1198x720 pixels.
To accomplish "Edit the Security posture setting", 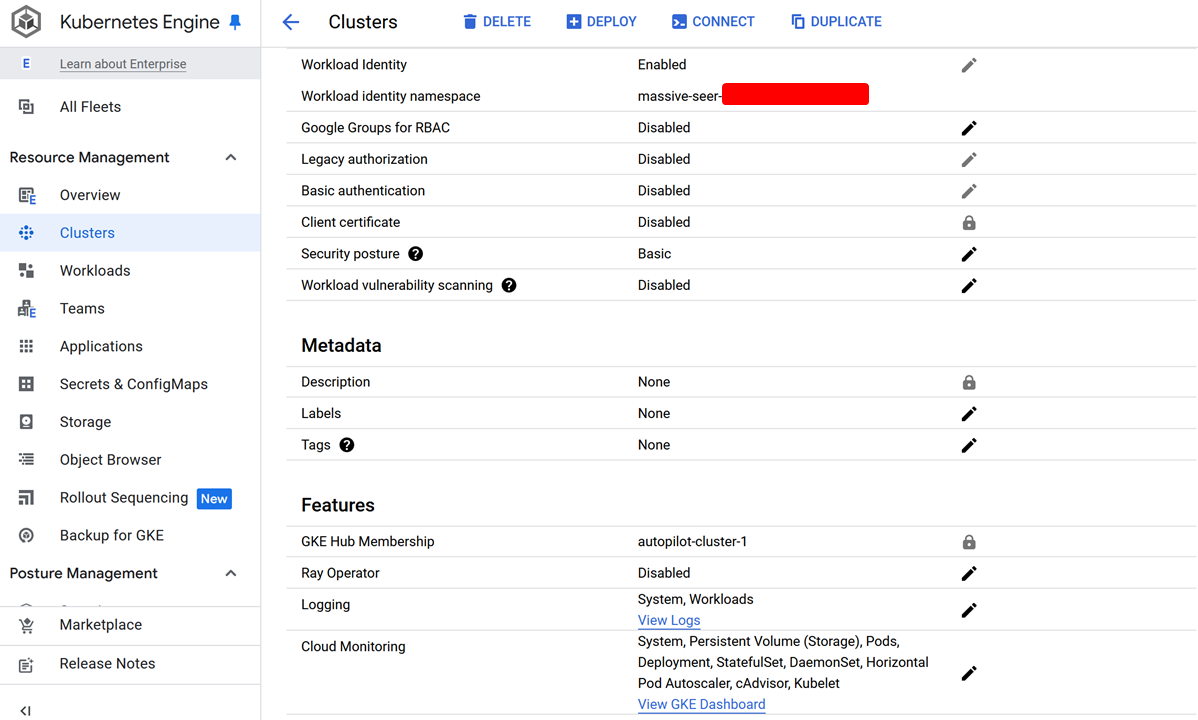I will click(x=969, y=254).
